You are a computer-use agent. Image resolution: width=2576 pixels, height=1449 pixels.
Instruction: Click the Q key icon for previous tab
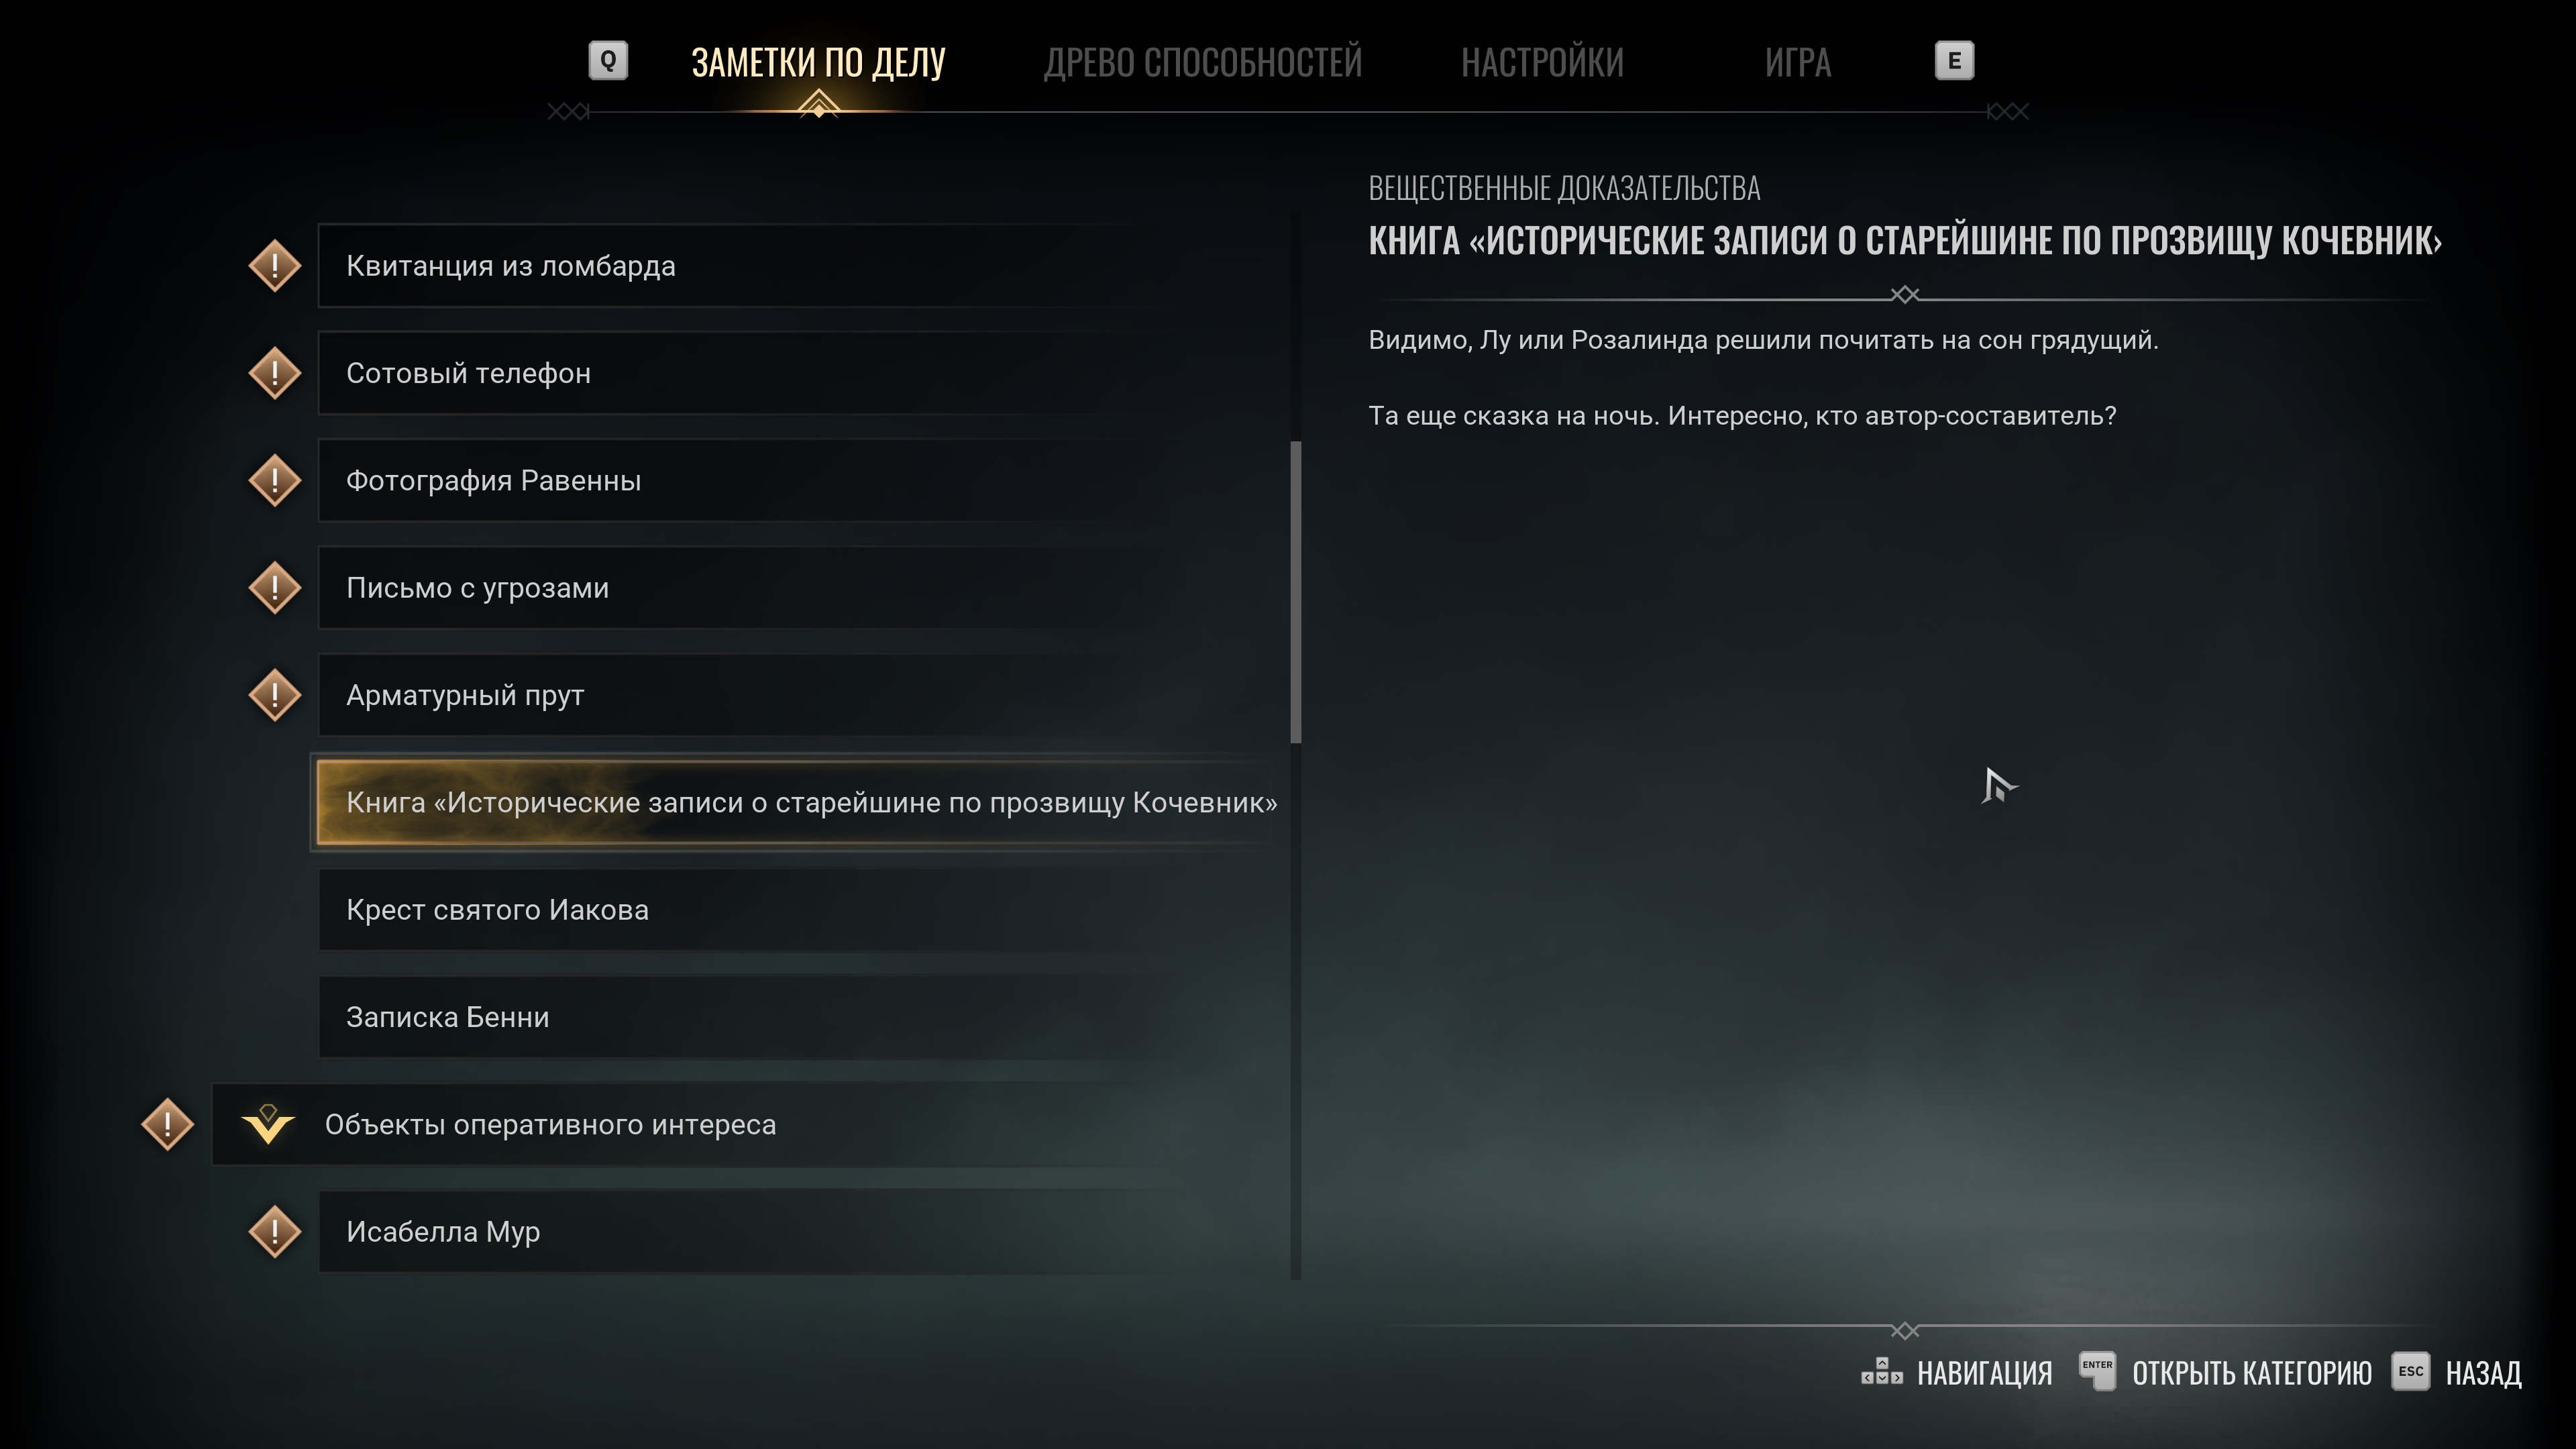click(608, 61)
